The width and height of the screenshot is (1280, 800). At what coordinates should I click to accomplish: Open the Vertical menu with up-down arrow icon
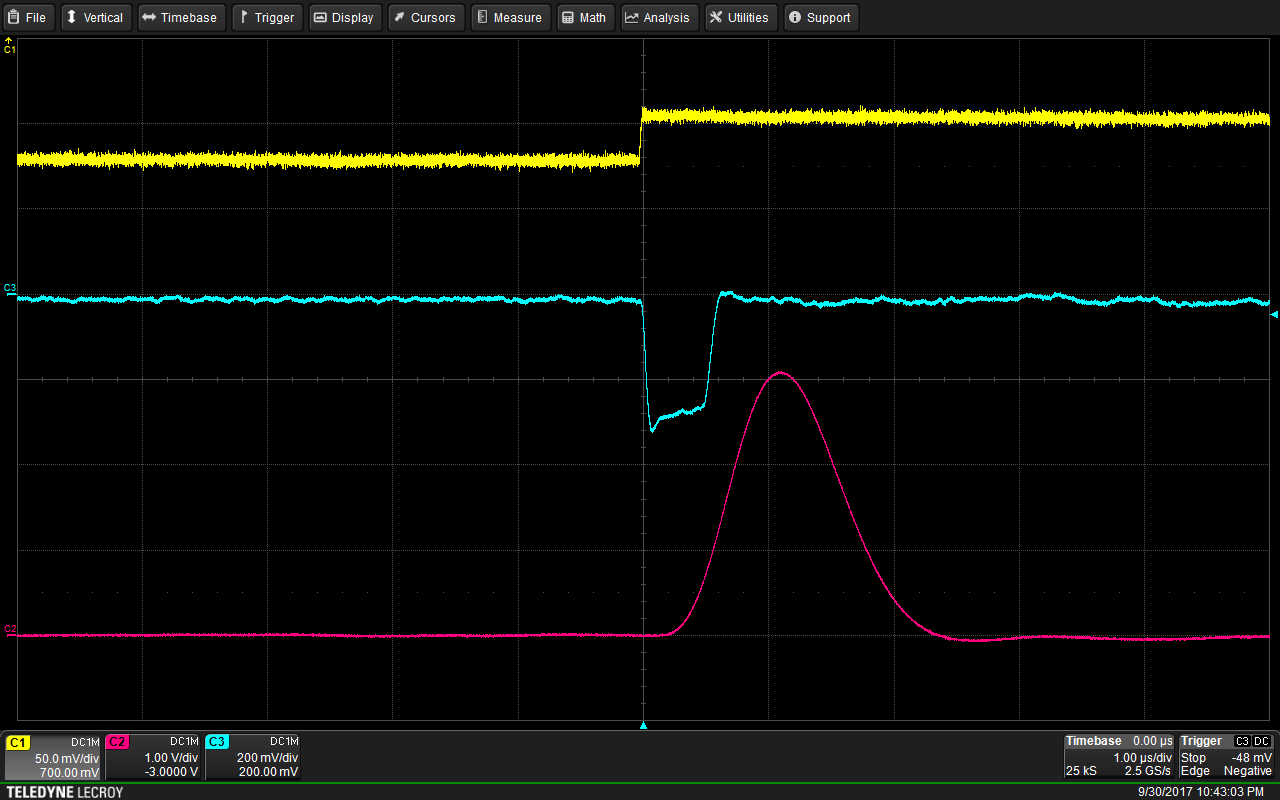coord(94,18)
